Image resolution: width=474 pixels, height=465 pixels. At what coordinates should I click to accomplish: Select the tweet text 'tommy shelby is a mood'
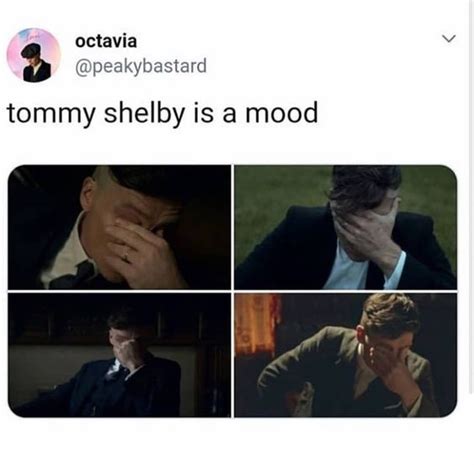tap(162, 113)
